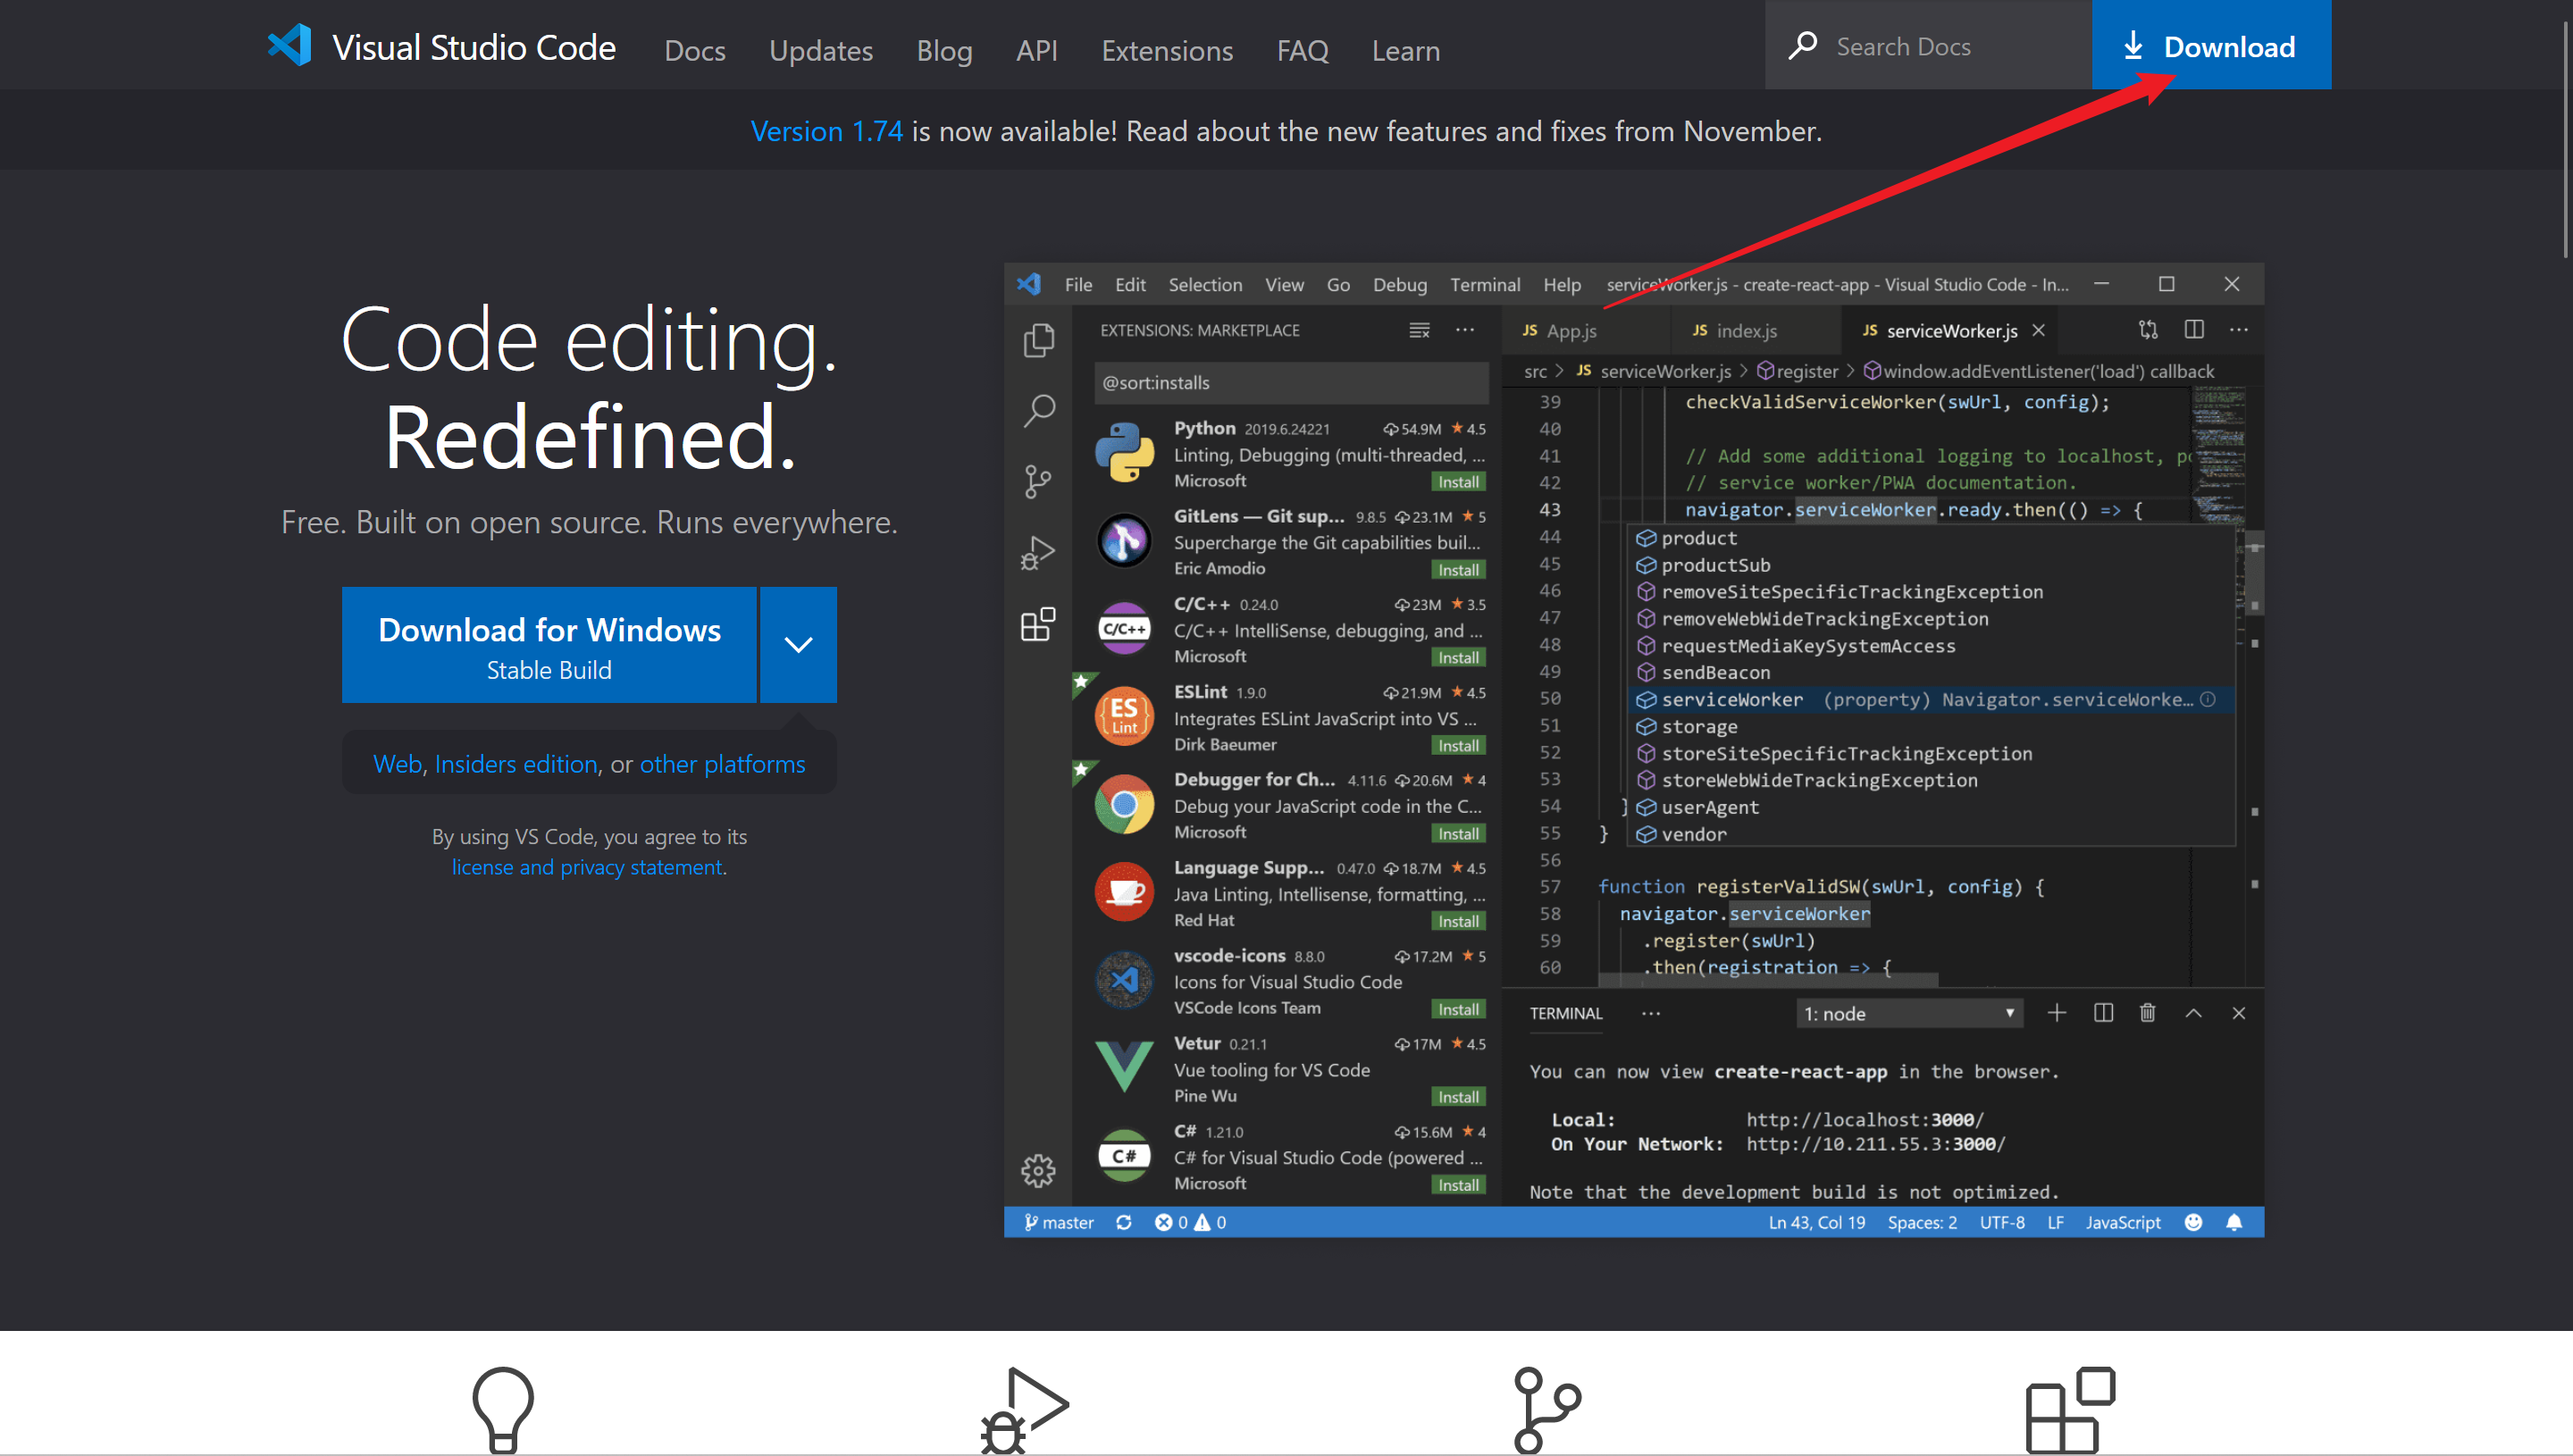Click the ESLint extension icon

click(1124, 716)
